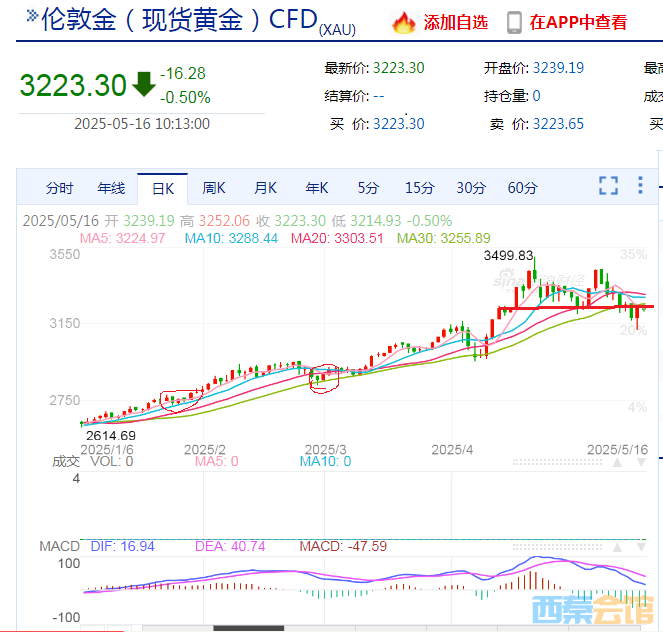Screen dimensions: 663x632
Task: Click the small arrow on the MACD panel's right
Action: click(641, 547)
